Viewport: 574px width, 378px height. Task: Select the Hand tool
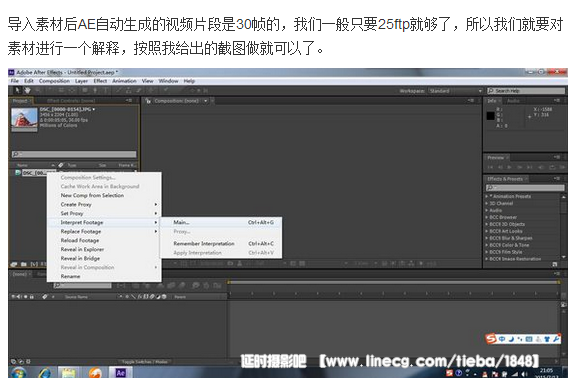pos(27,90)
